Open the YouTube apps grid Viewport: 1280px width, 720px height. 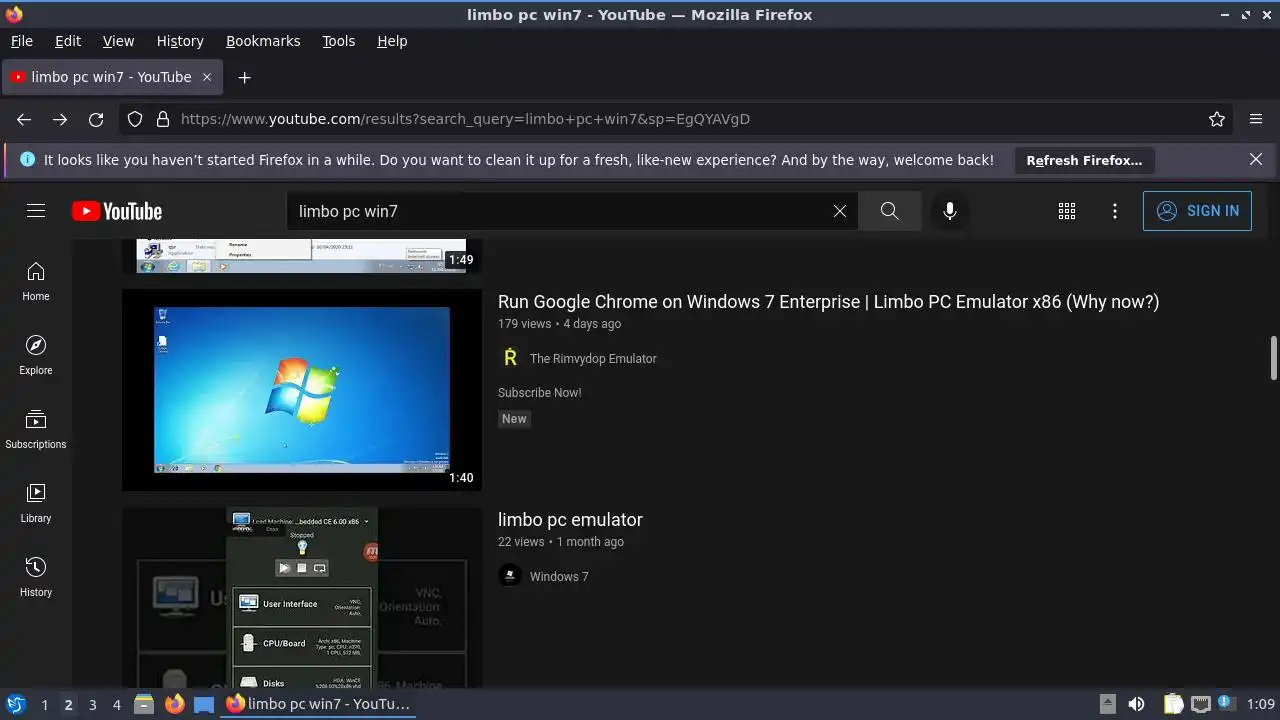[1067, 211]
